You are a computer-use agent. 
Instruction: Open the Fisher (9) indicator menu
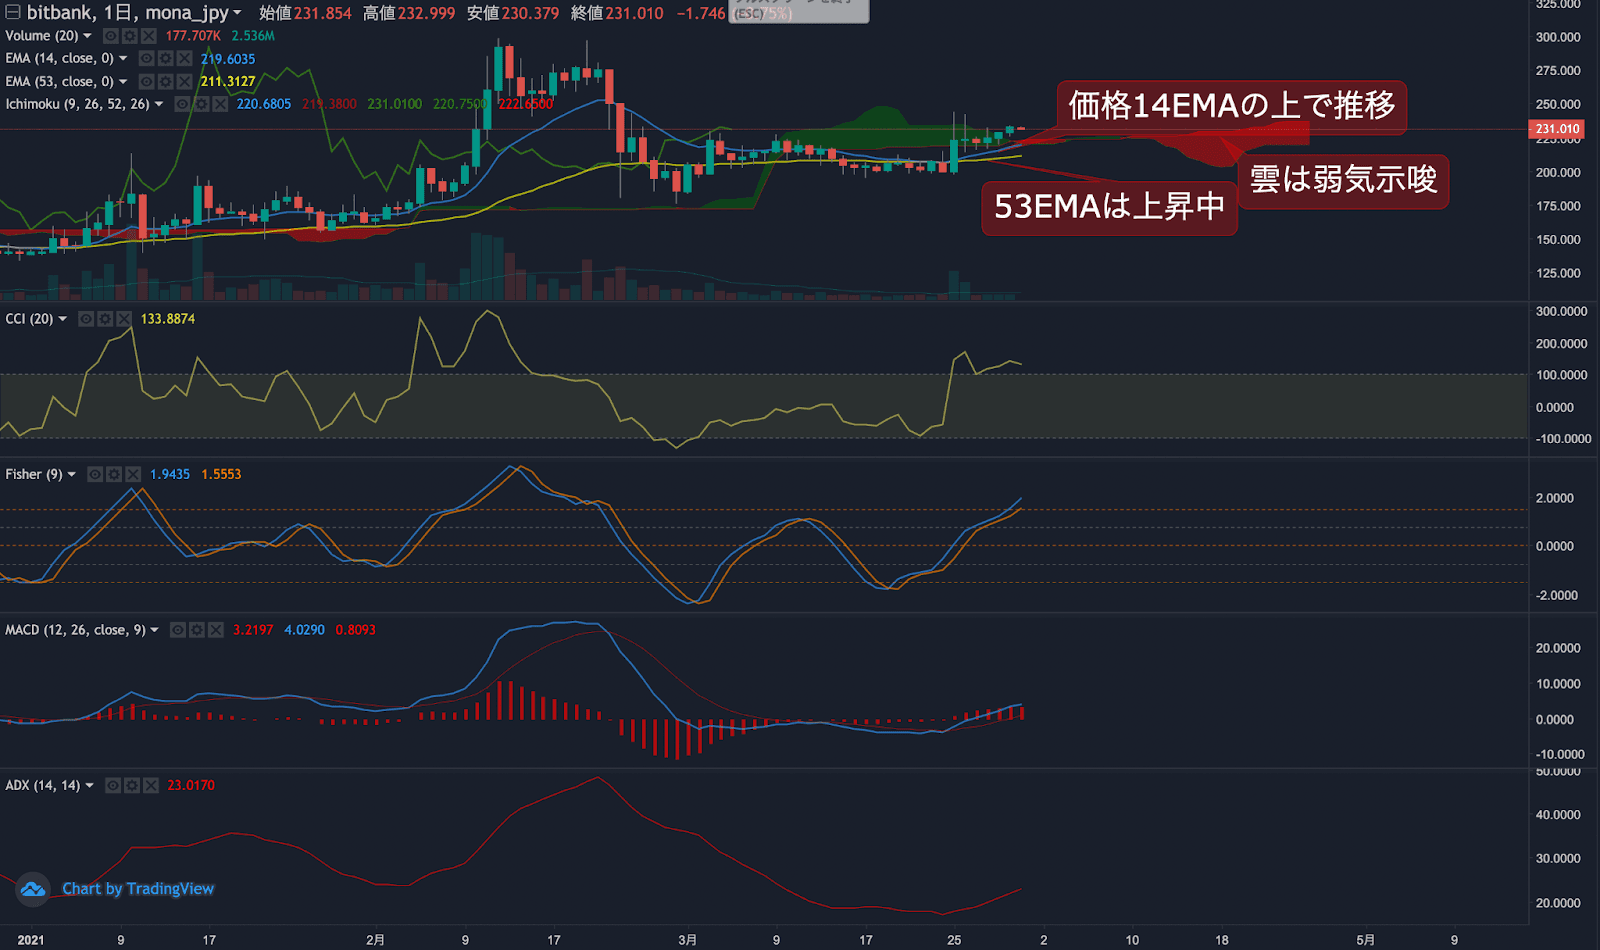(71, 474)
